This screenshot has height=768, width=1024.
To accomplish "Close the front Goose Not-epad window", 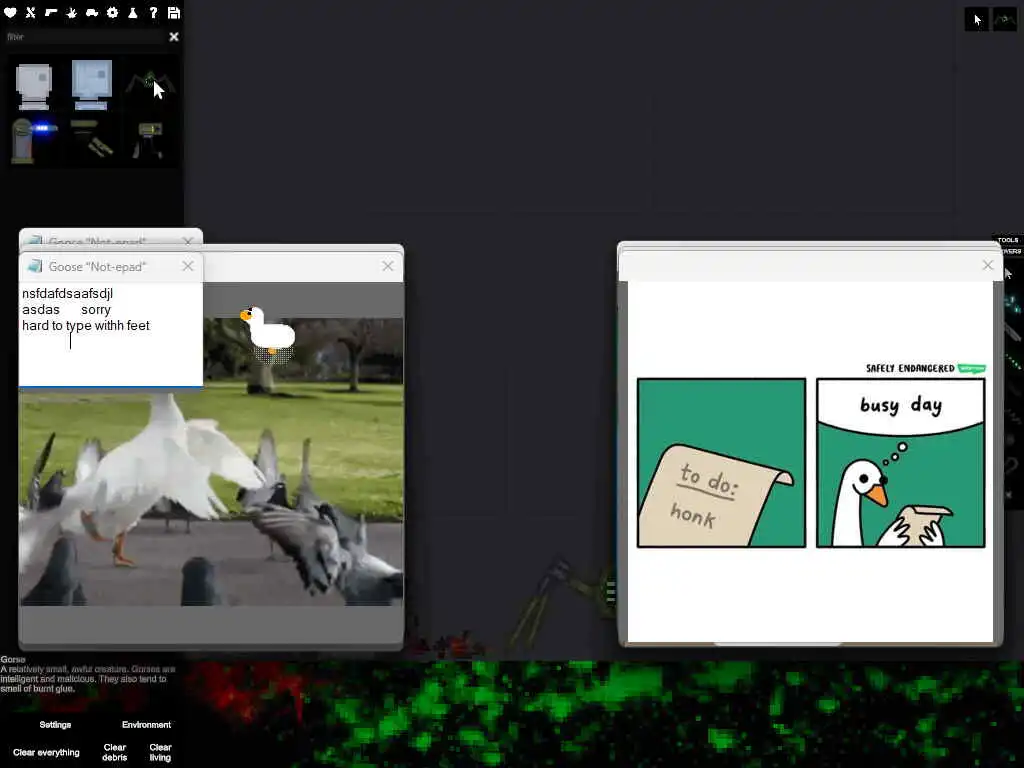I will (x=188, y=266).
